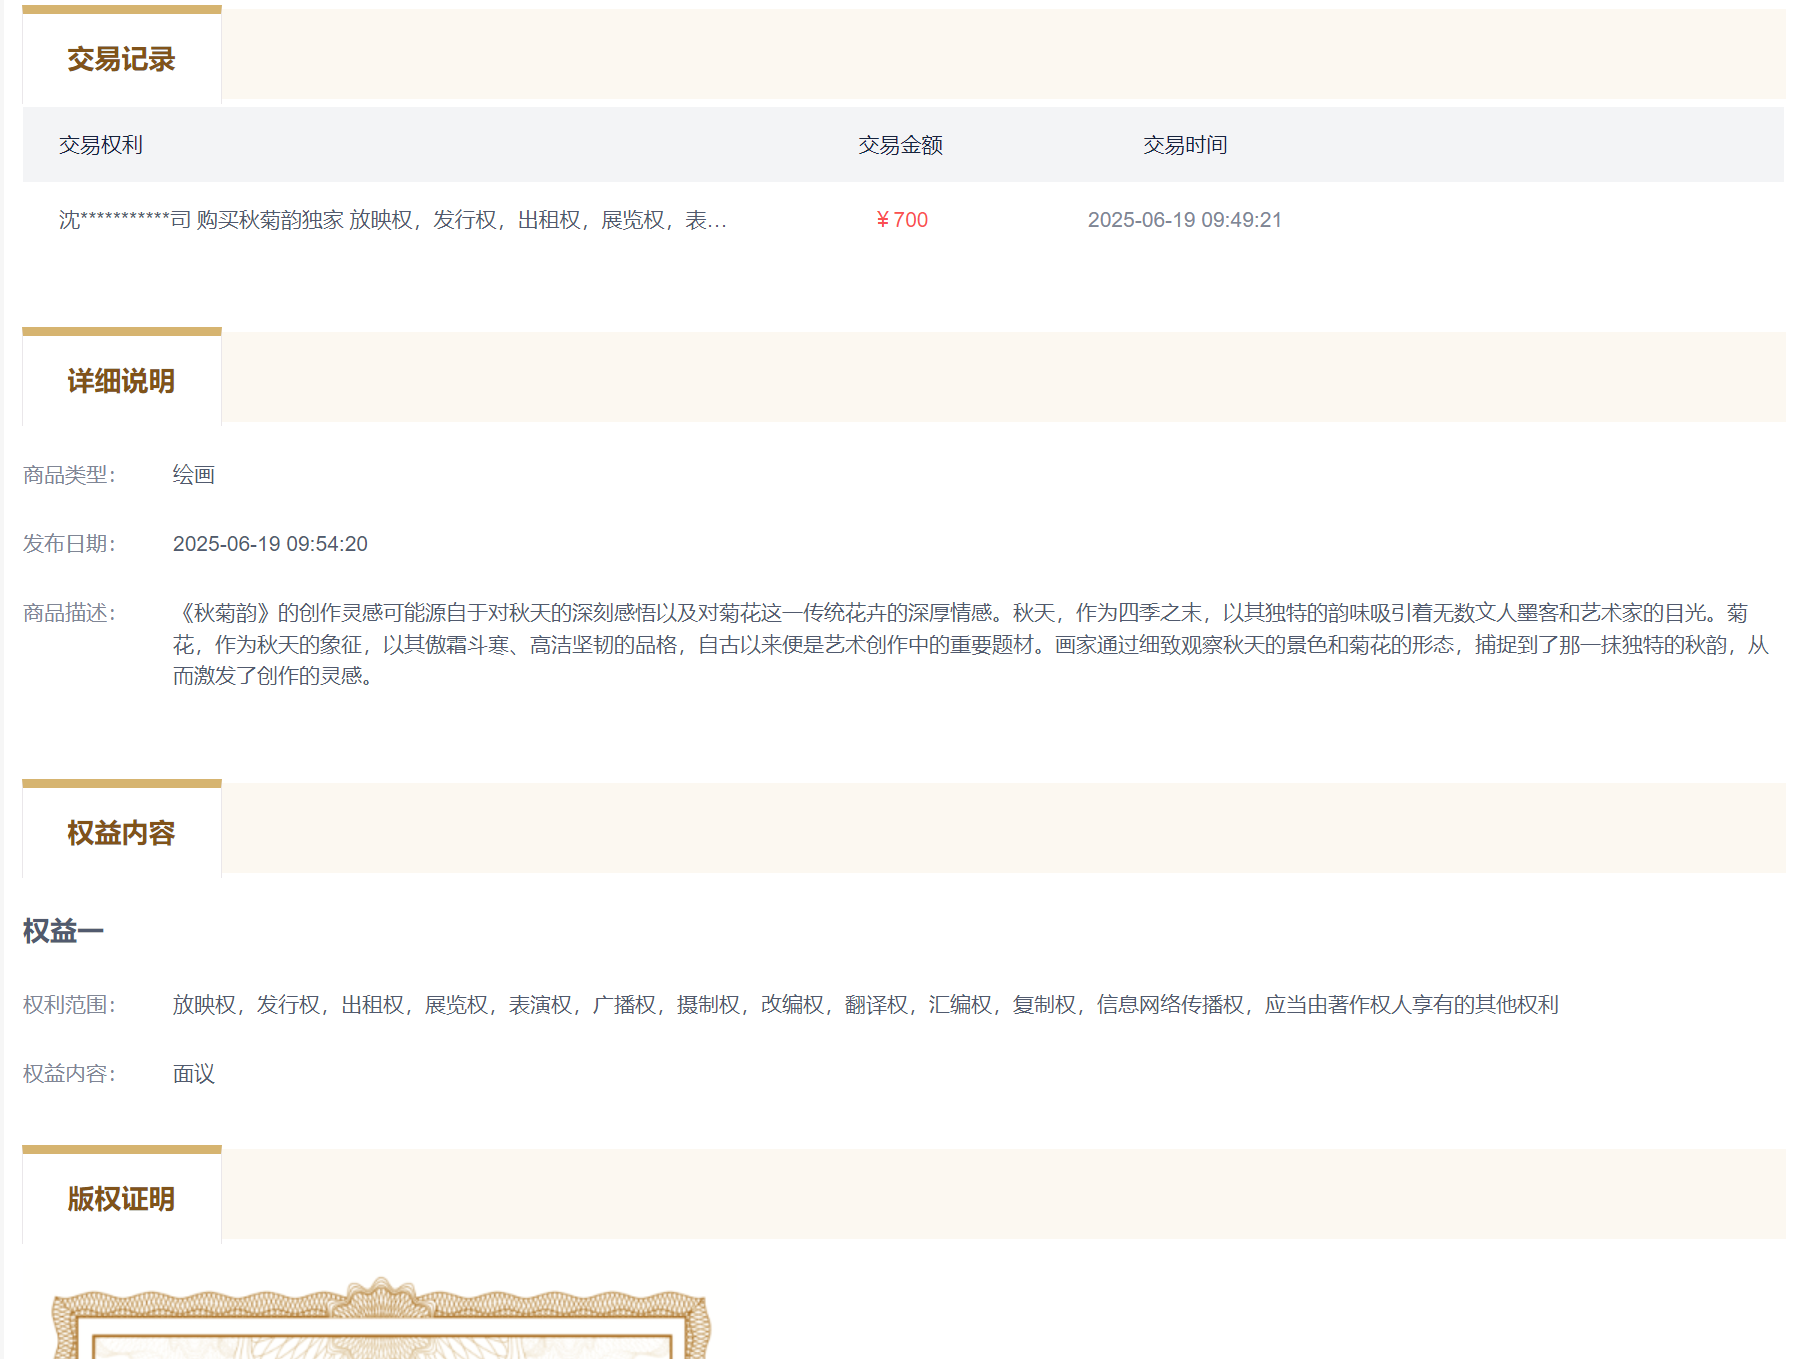The height and width of the screenshot is (1359, 1799).
Task: Click the 绘画 product type value
Action: pos(193,475)
